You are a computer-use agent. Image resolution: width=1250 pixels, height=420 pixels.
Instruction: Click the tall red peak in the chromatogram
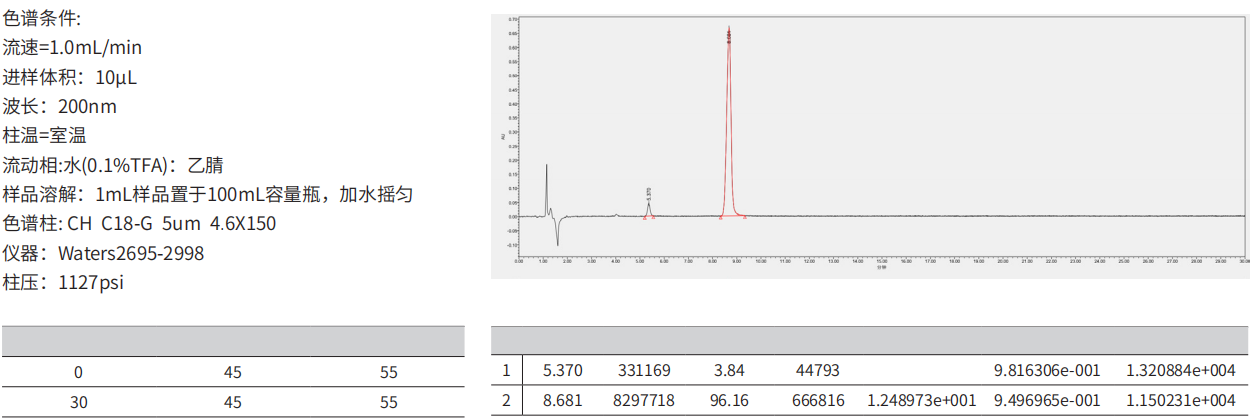point(728,120)
